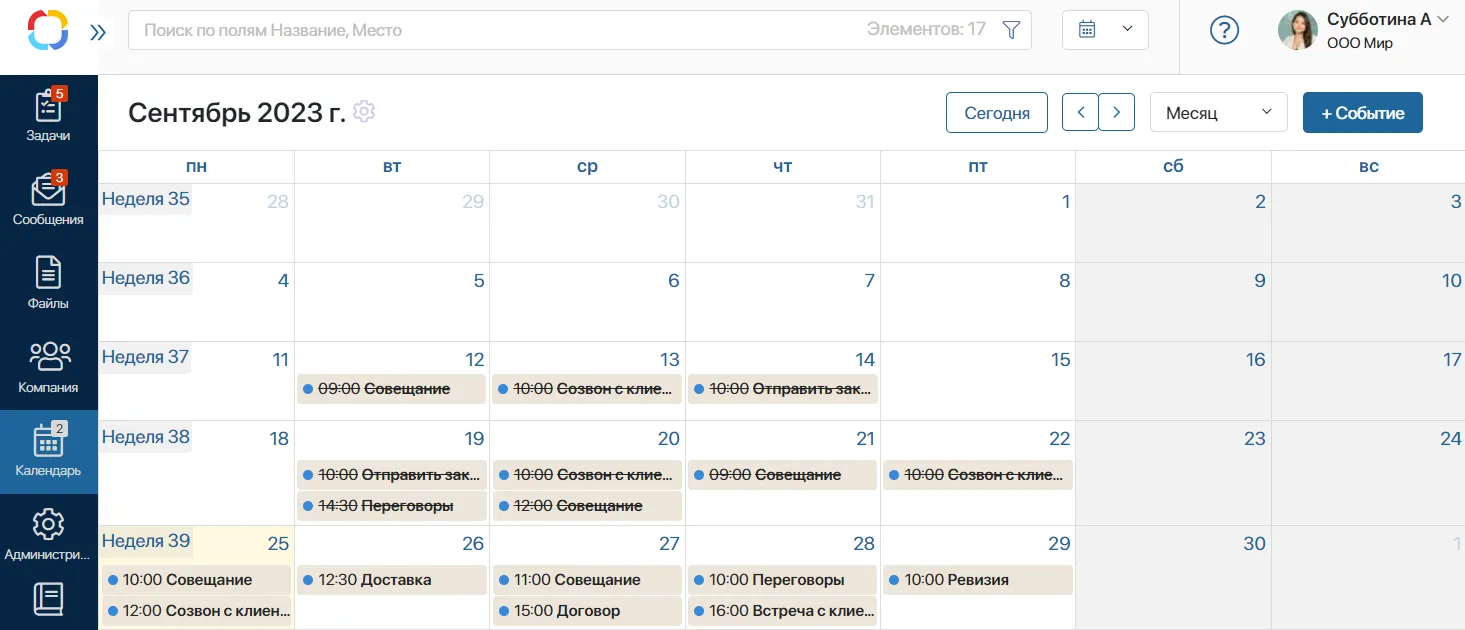
Task: Open the help question mark icon
Action: pyautogui.click(x=1224, y=30)
